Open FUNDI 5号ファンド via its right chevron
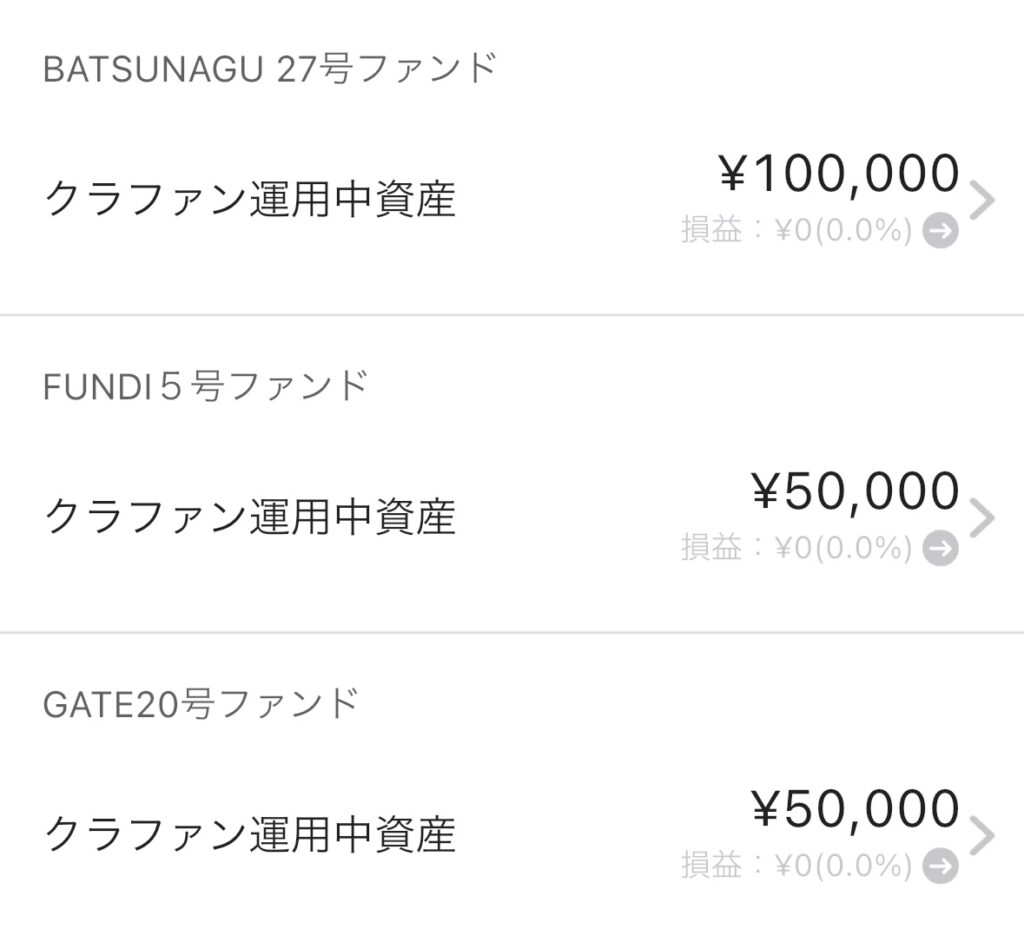The width and height of the screenshot is (1024, 929). coord(983,518)
